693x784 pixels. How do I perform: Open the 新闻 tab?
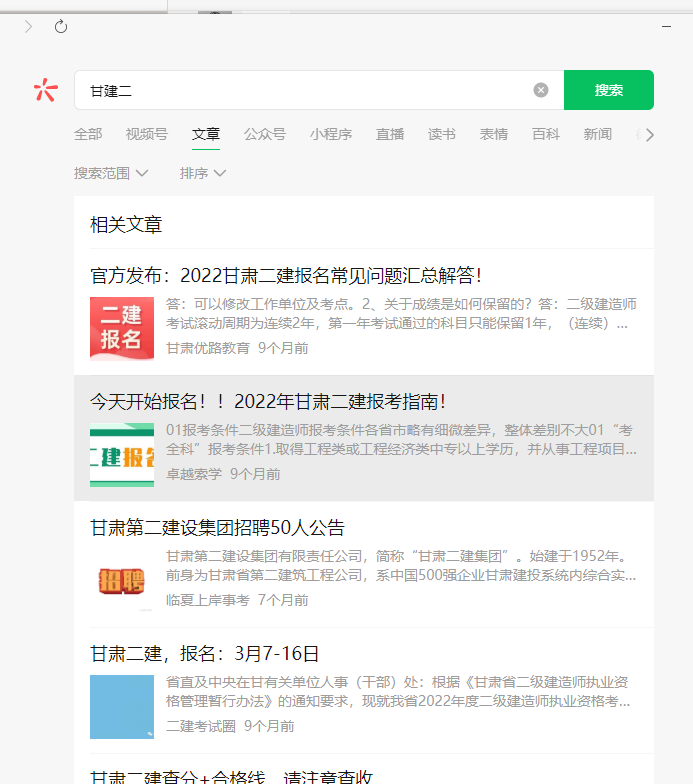pyautogui.click(x=598, y=134)
